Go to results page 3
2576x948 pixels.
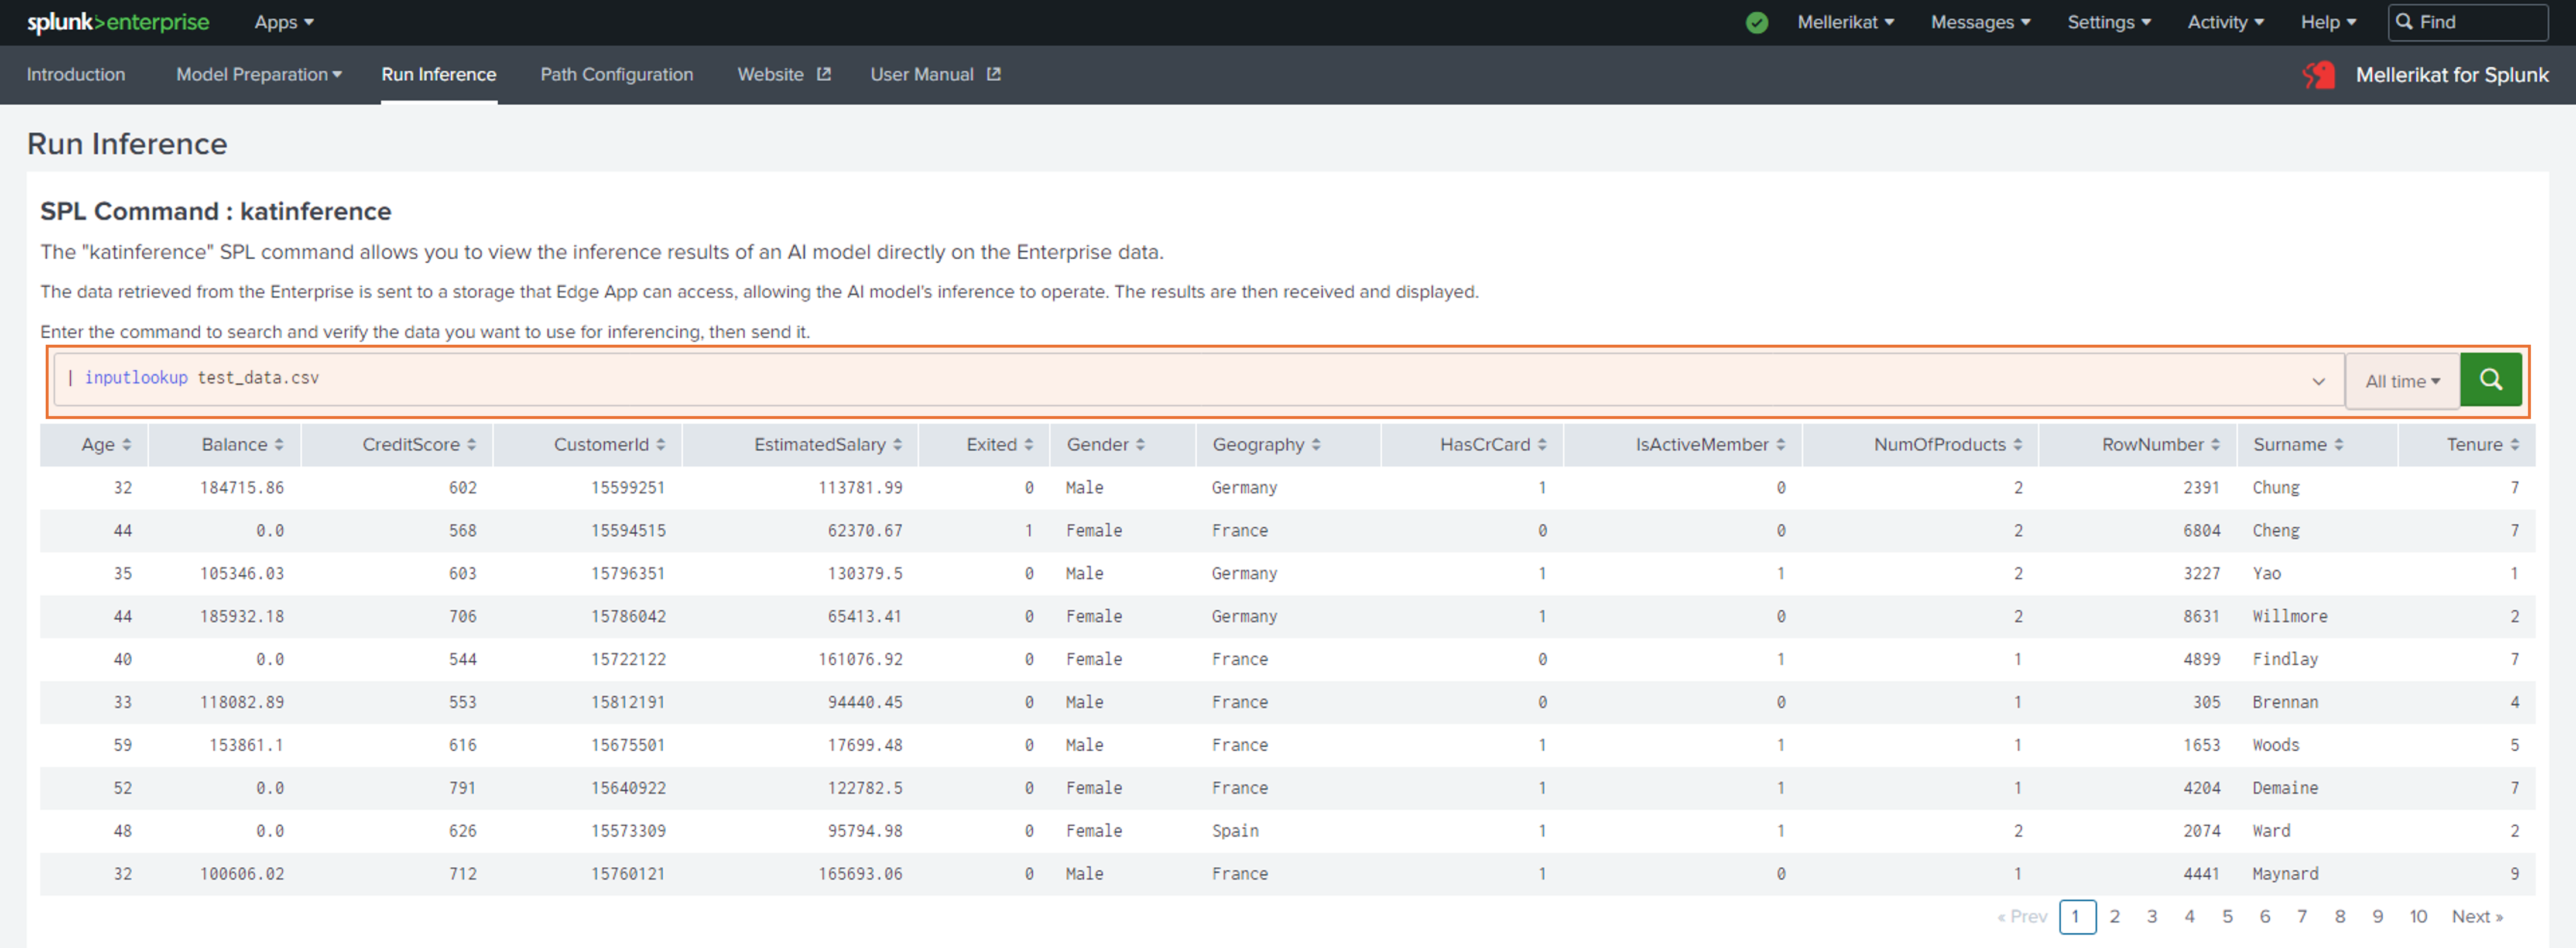pos(2152,916)
